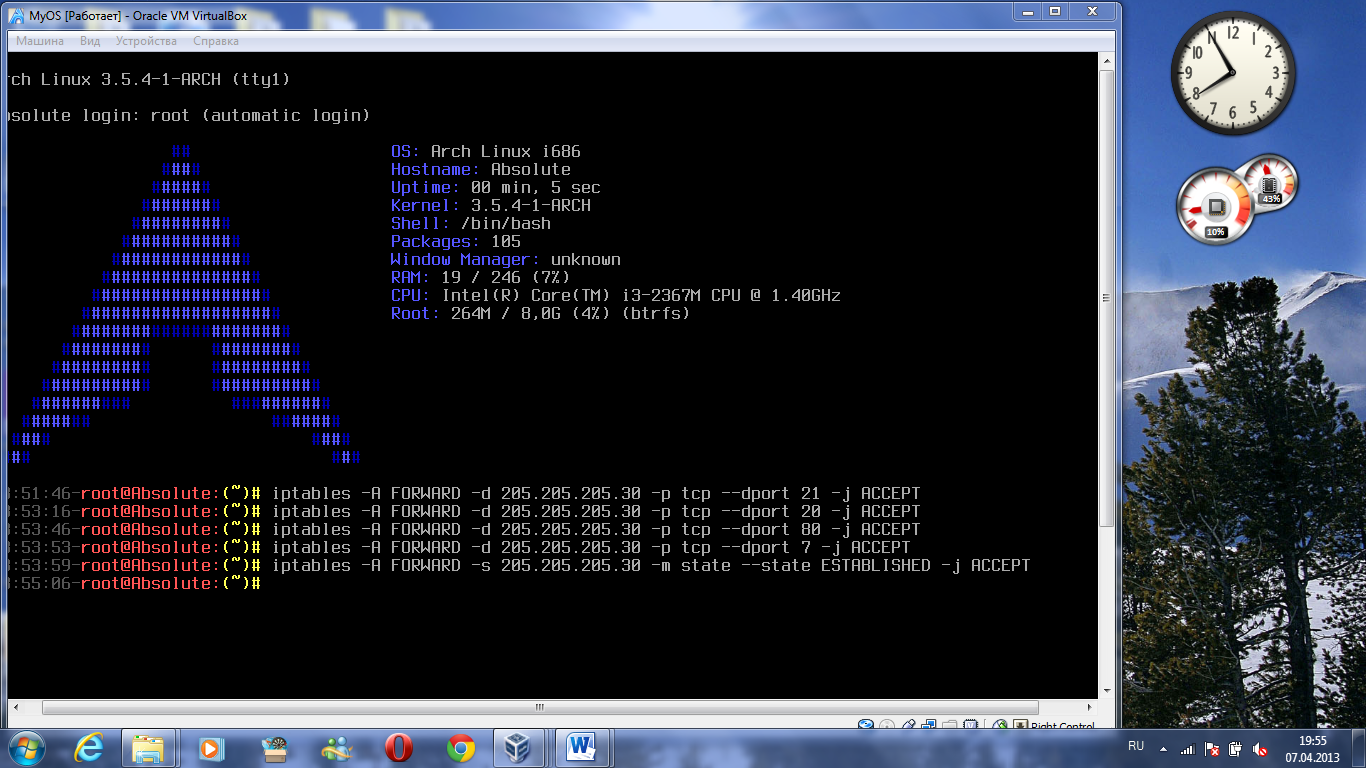Open the Машина menu in VirtualBox

[40, 41]
